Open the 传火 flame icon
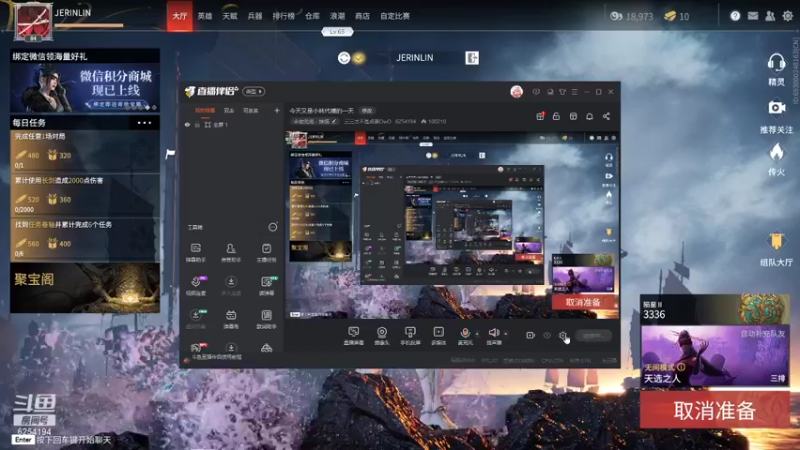Viewport: 800px width, 450px height. tap(776, 152)
